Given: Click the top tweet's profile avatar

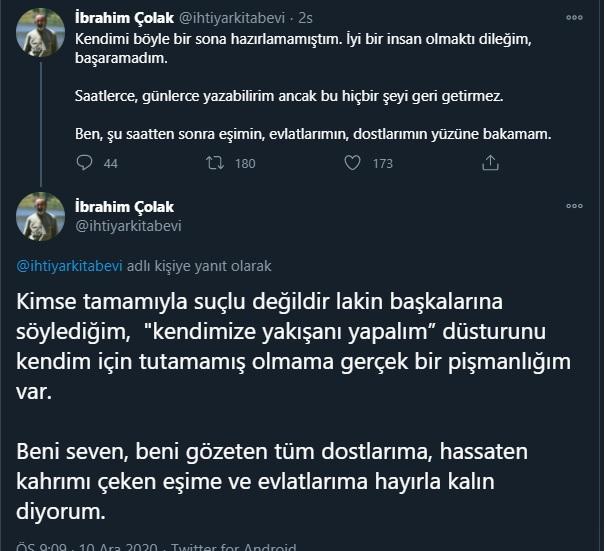Looking at the screenshot, I should coord(41,35).
